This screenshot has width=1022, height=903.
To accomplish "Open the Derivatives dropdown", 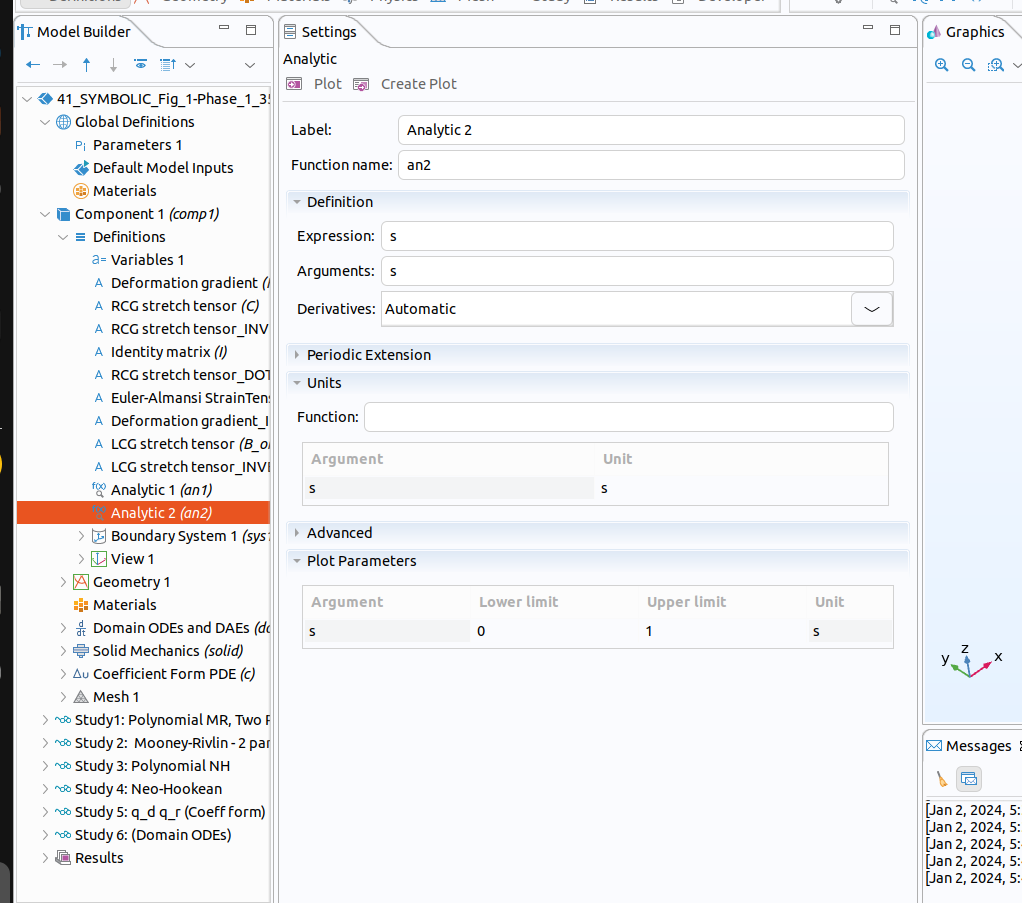I will (871, 309).
